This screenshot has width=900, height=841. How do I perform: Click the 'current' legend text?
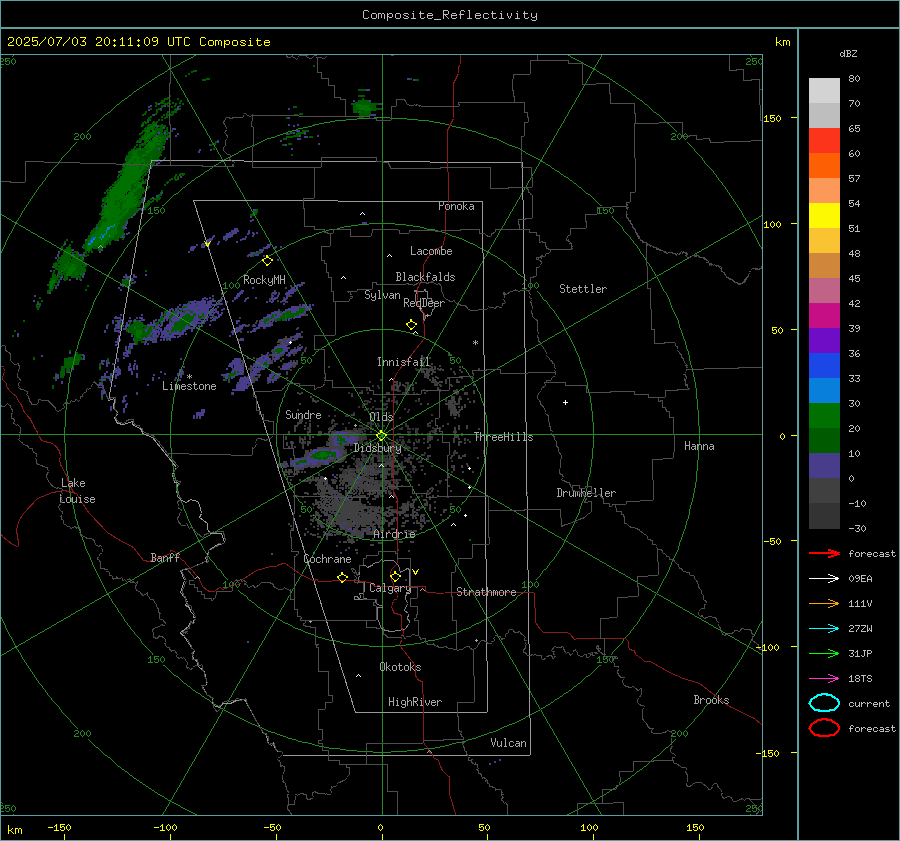coord(869,703)
